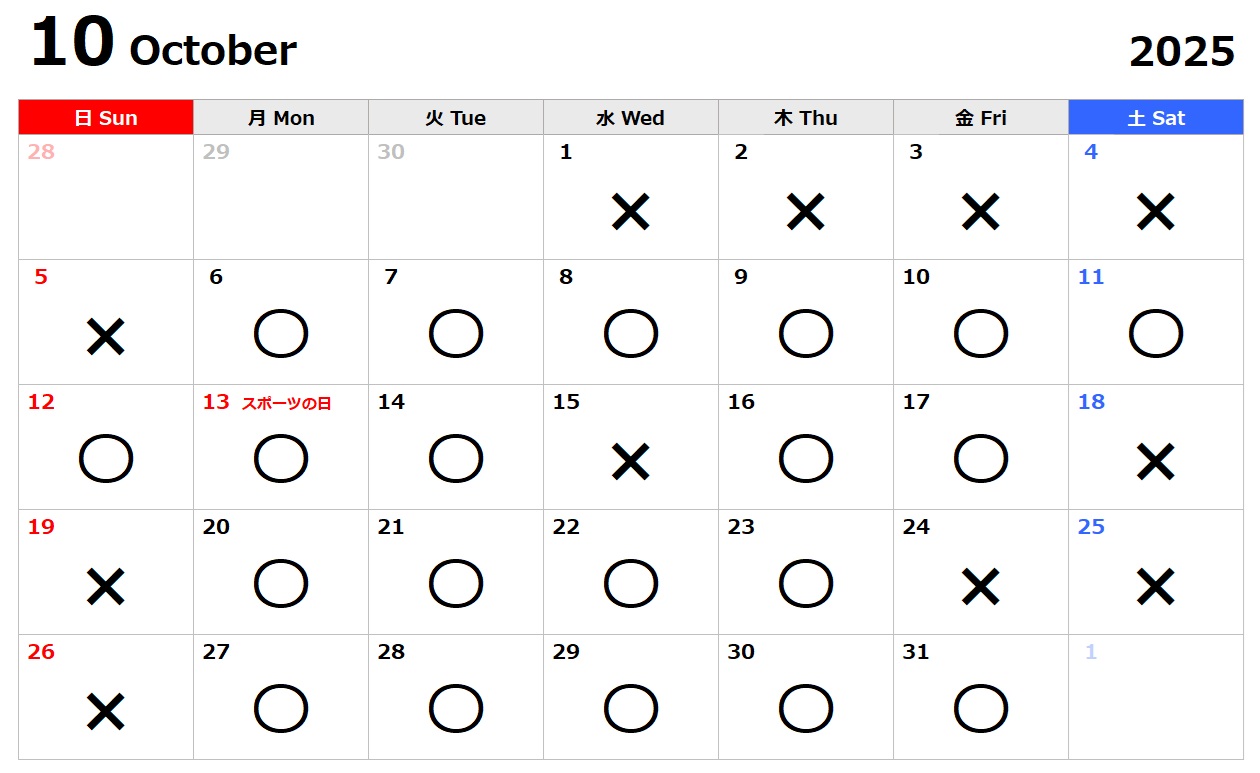Select the circle on Sunday October 12
Screen dimensions: 1260x773
click(106, 459)
